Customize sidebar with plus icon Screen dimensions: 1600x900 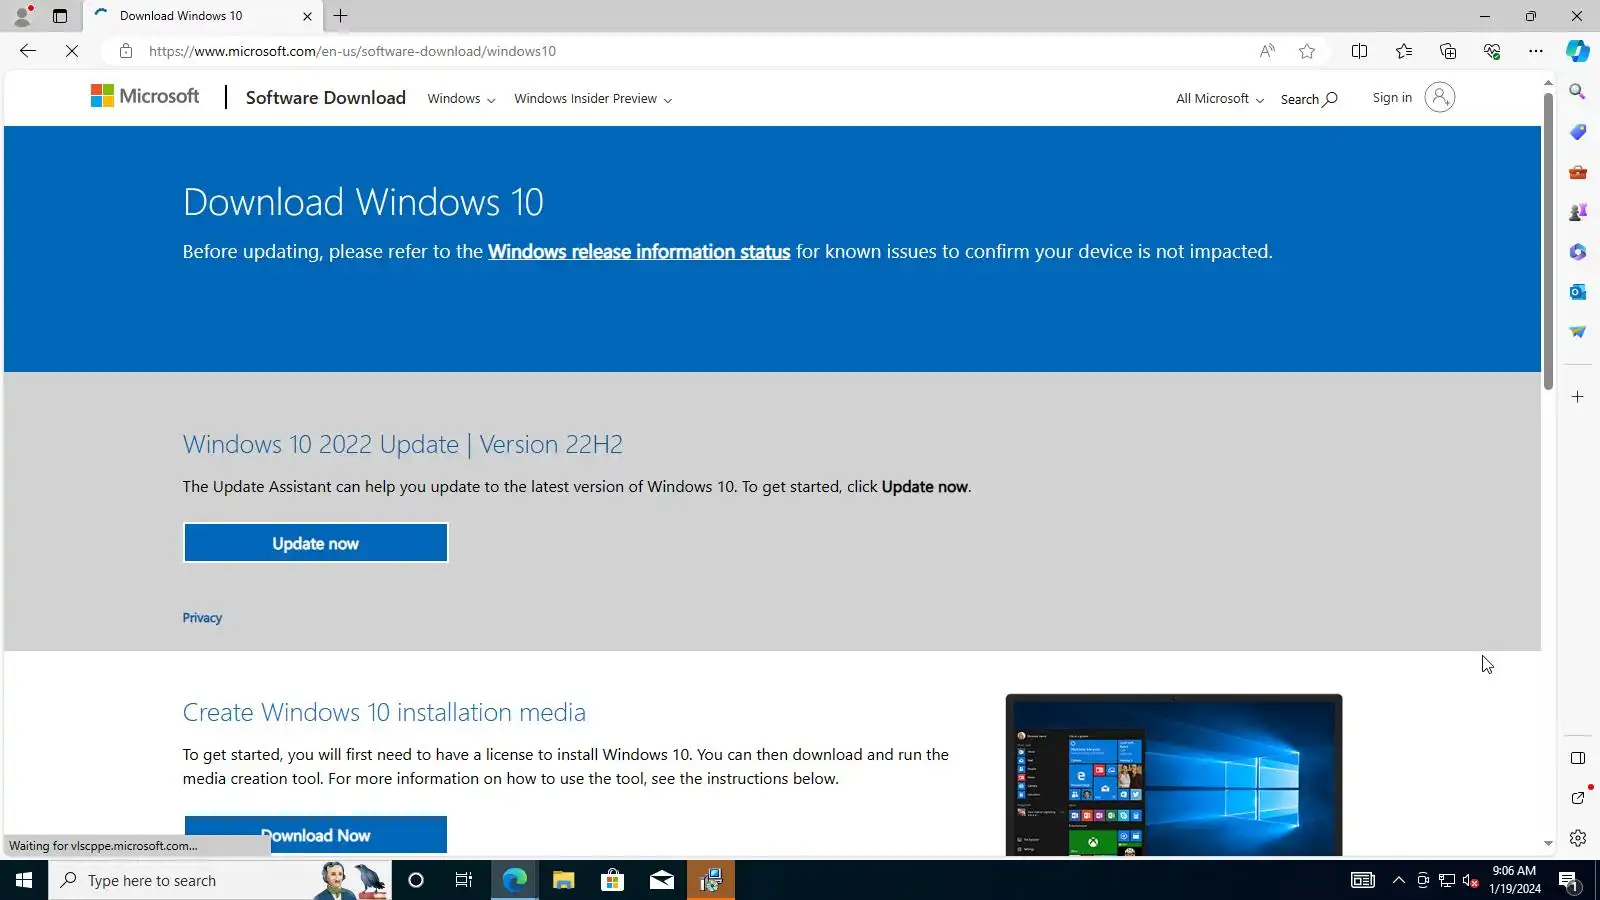click(1578, 397)
